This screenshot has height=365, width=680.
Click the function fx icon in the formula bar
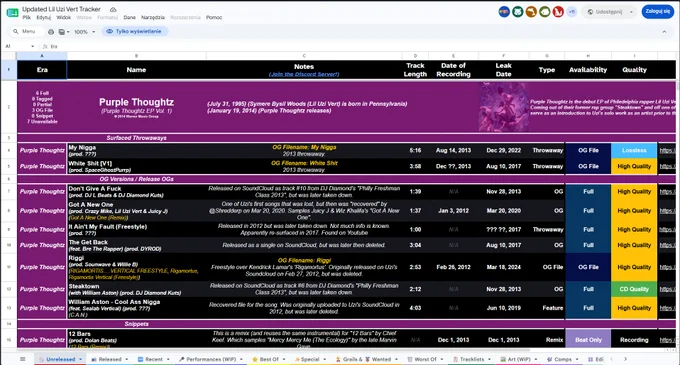coord(45,46)
